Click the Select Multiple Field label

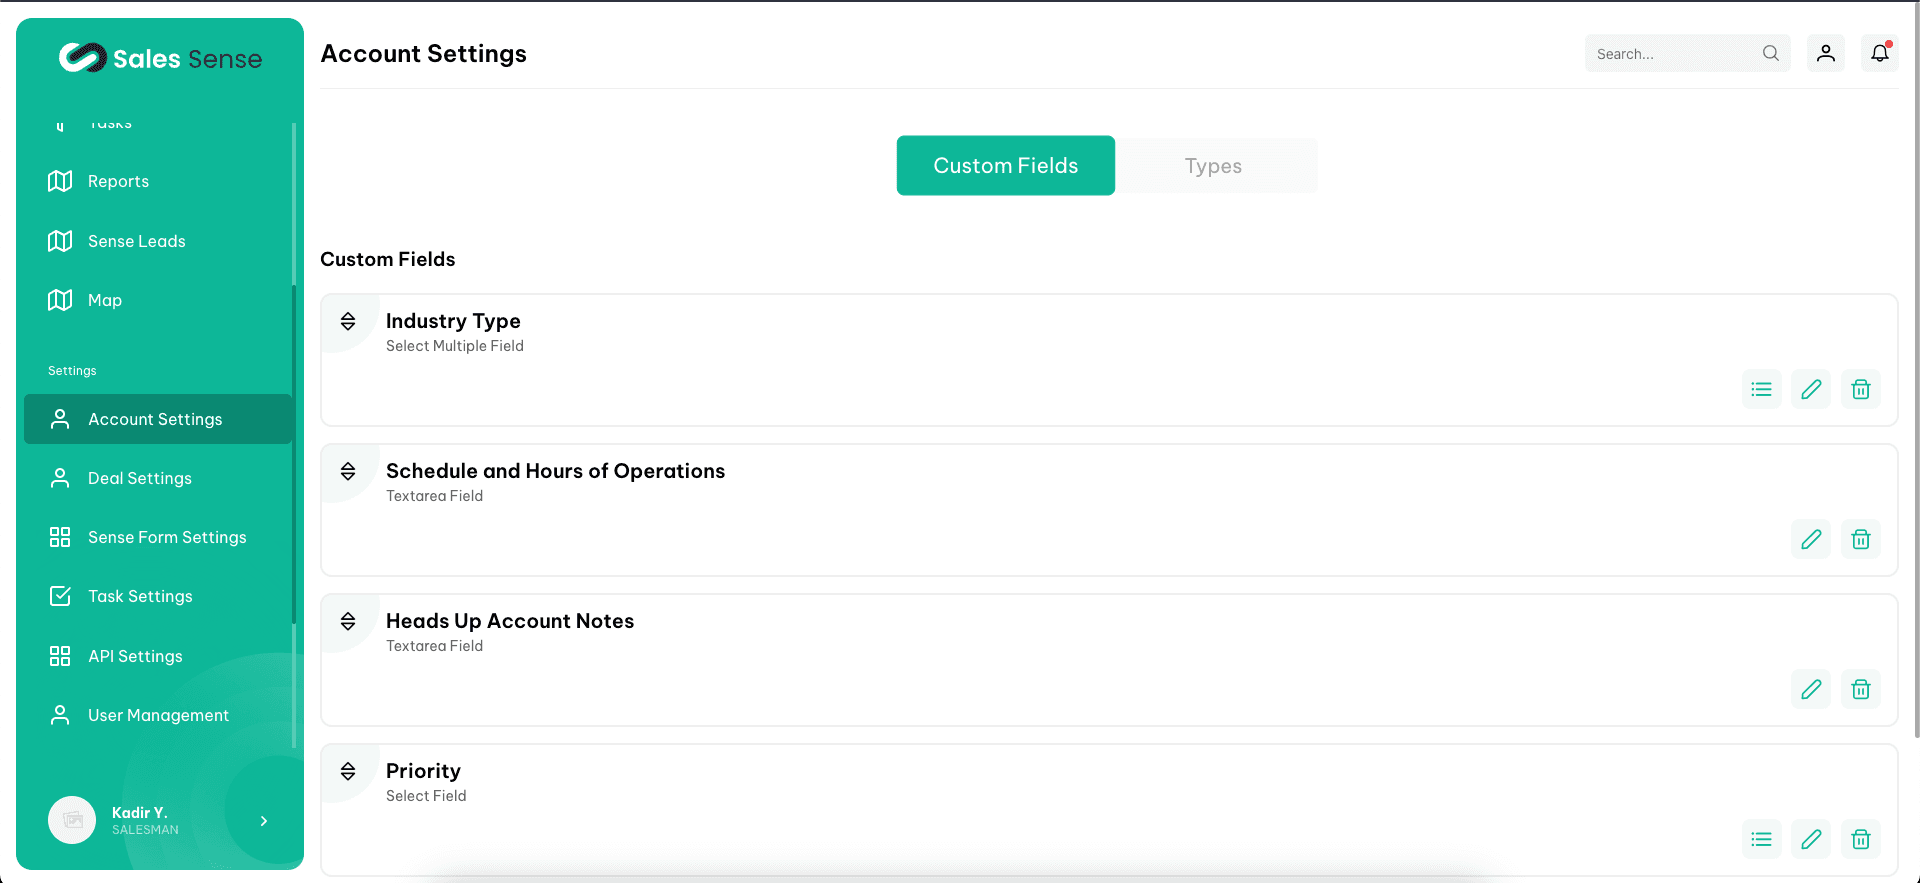pyautogui.click(x=455, y=346)
